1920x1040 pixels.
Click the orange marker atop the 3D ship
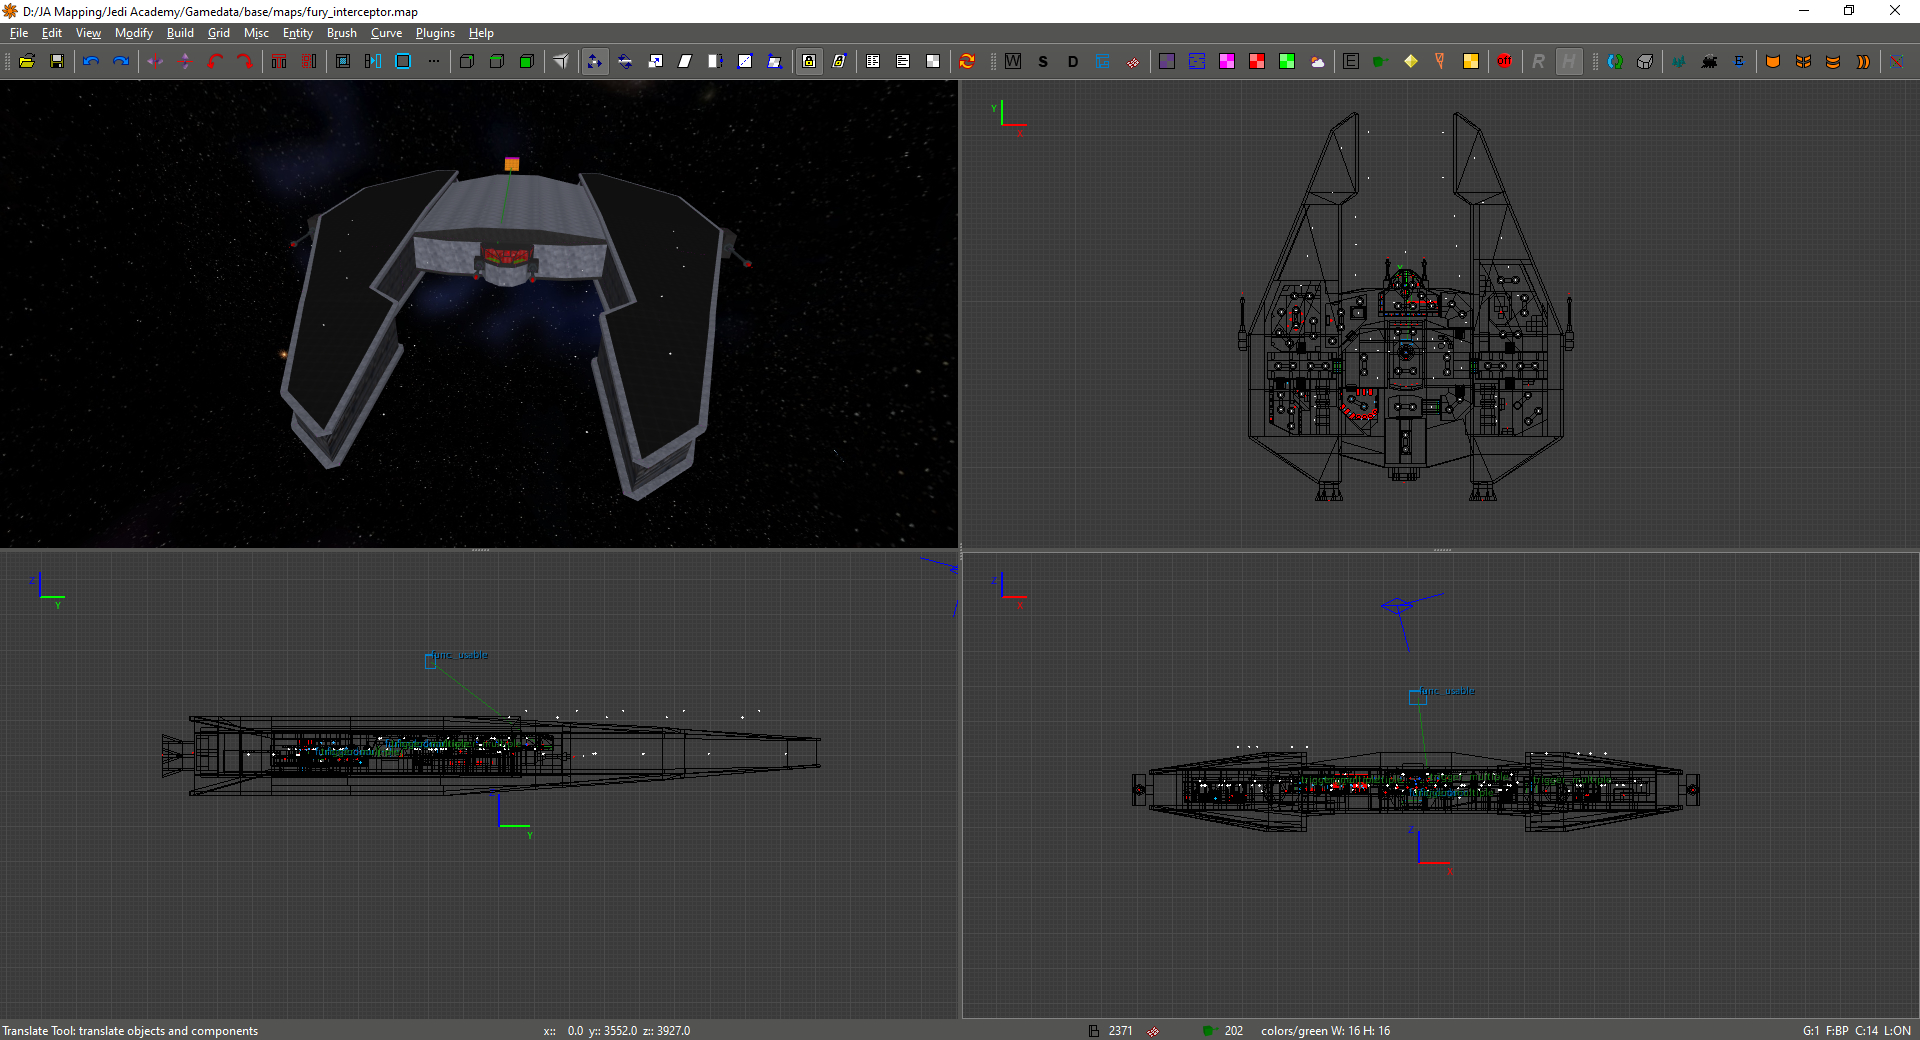512,164
